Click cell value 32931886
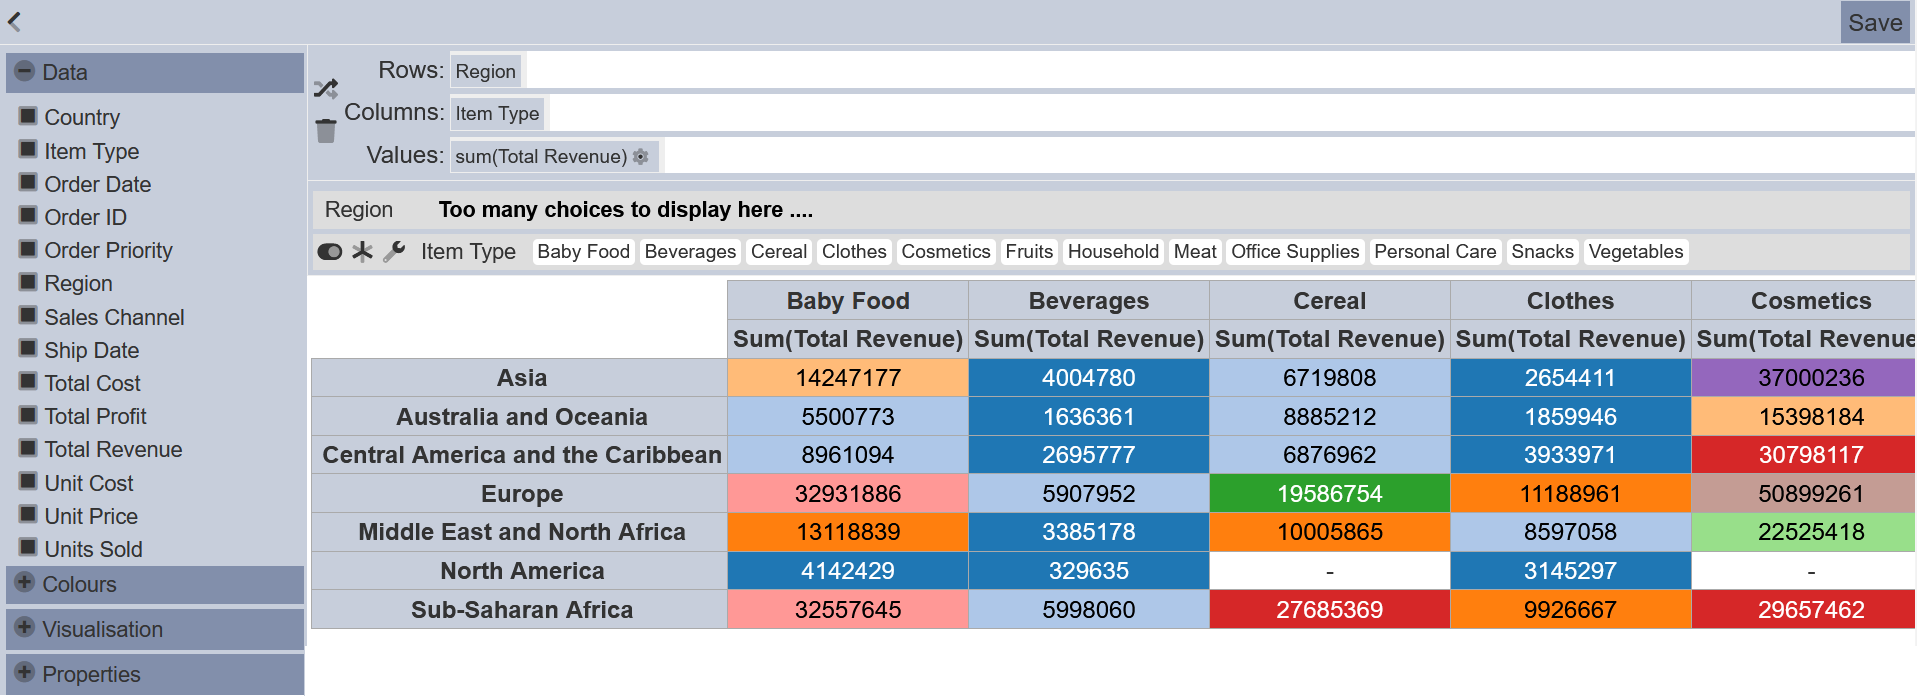Viewport: 1917px width, 696px height. (848, 494)
